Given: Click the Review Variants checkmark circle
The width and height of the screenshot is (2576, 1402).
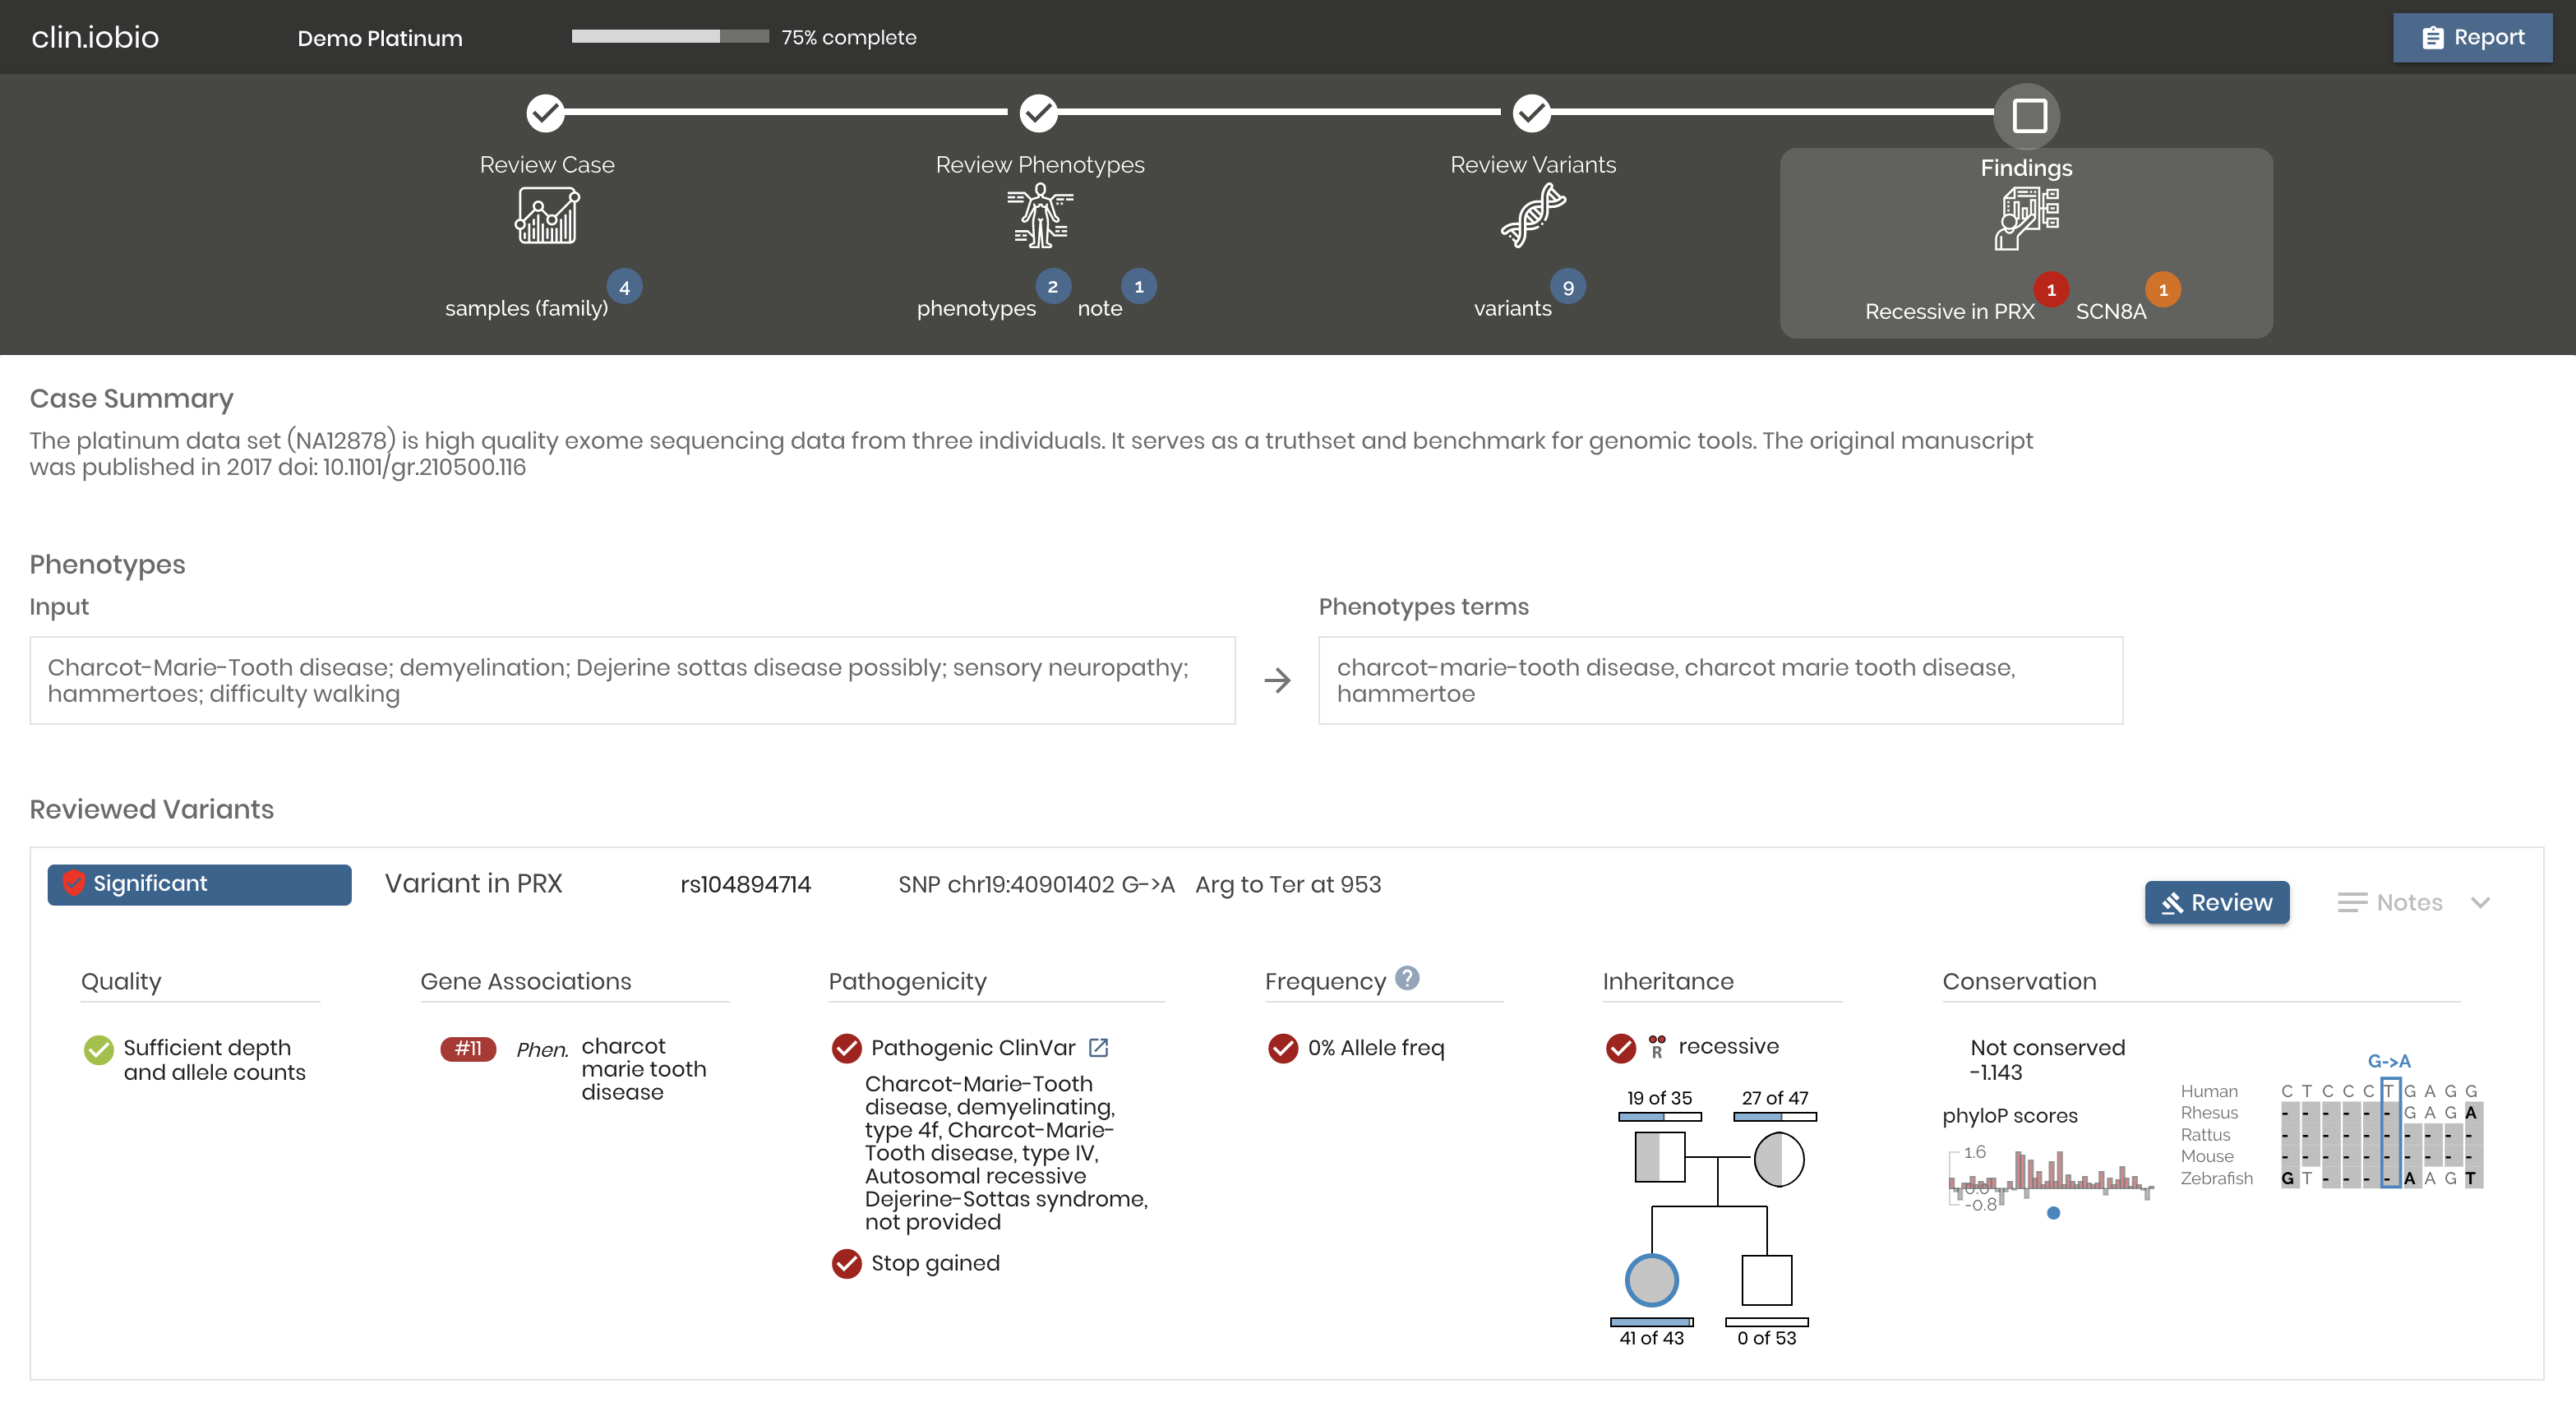Looking at the screenshot, I should pyautogui.click(x=1531, y=113).
